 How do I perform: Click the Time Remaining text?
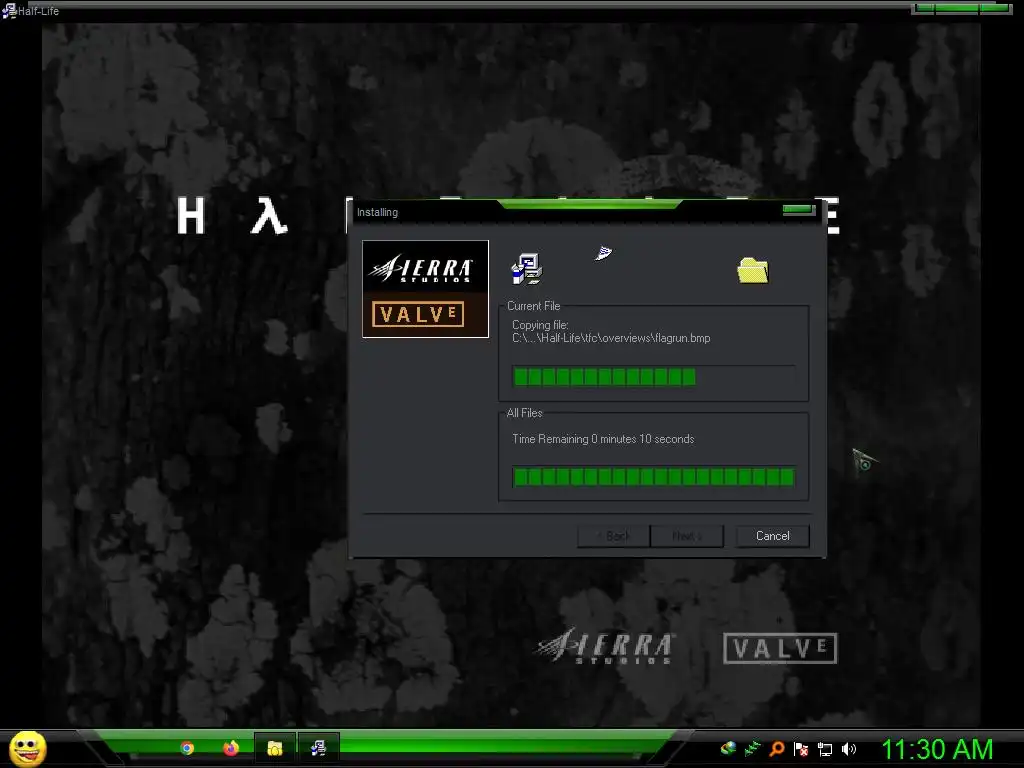[x=603, y=439]
